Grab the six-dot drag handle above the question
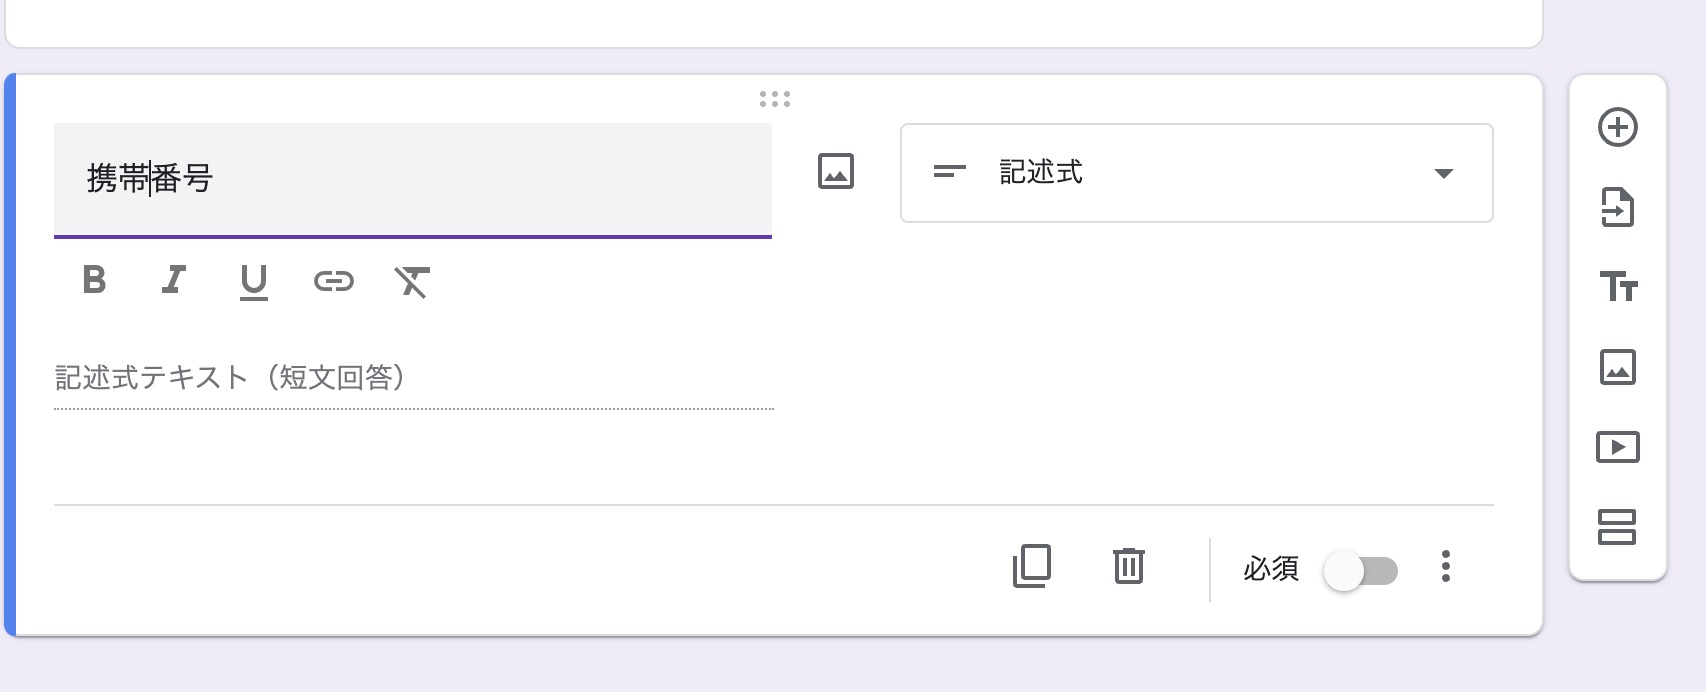 point(774,99)
